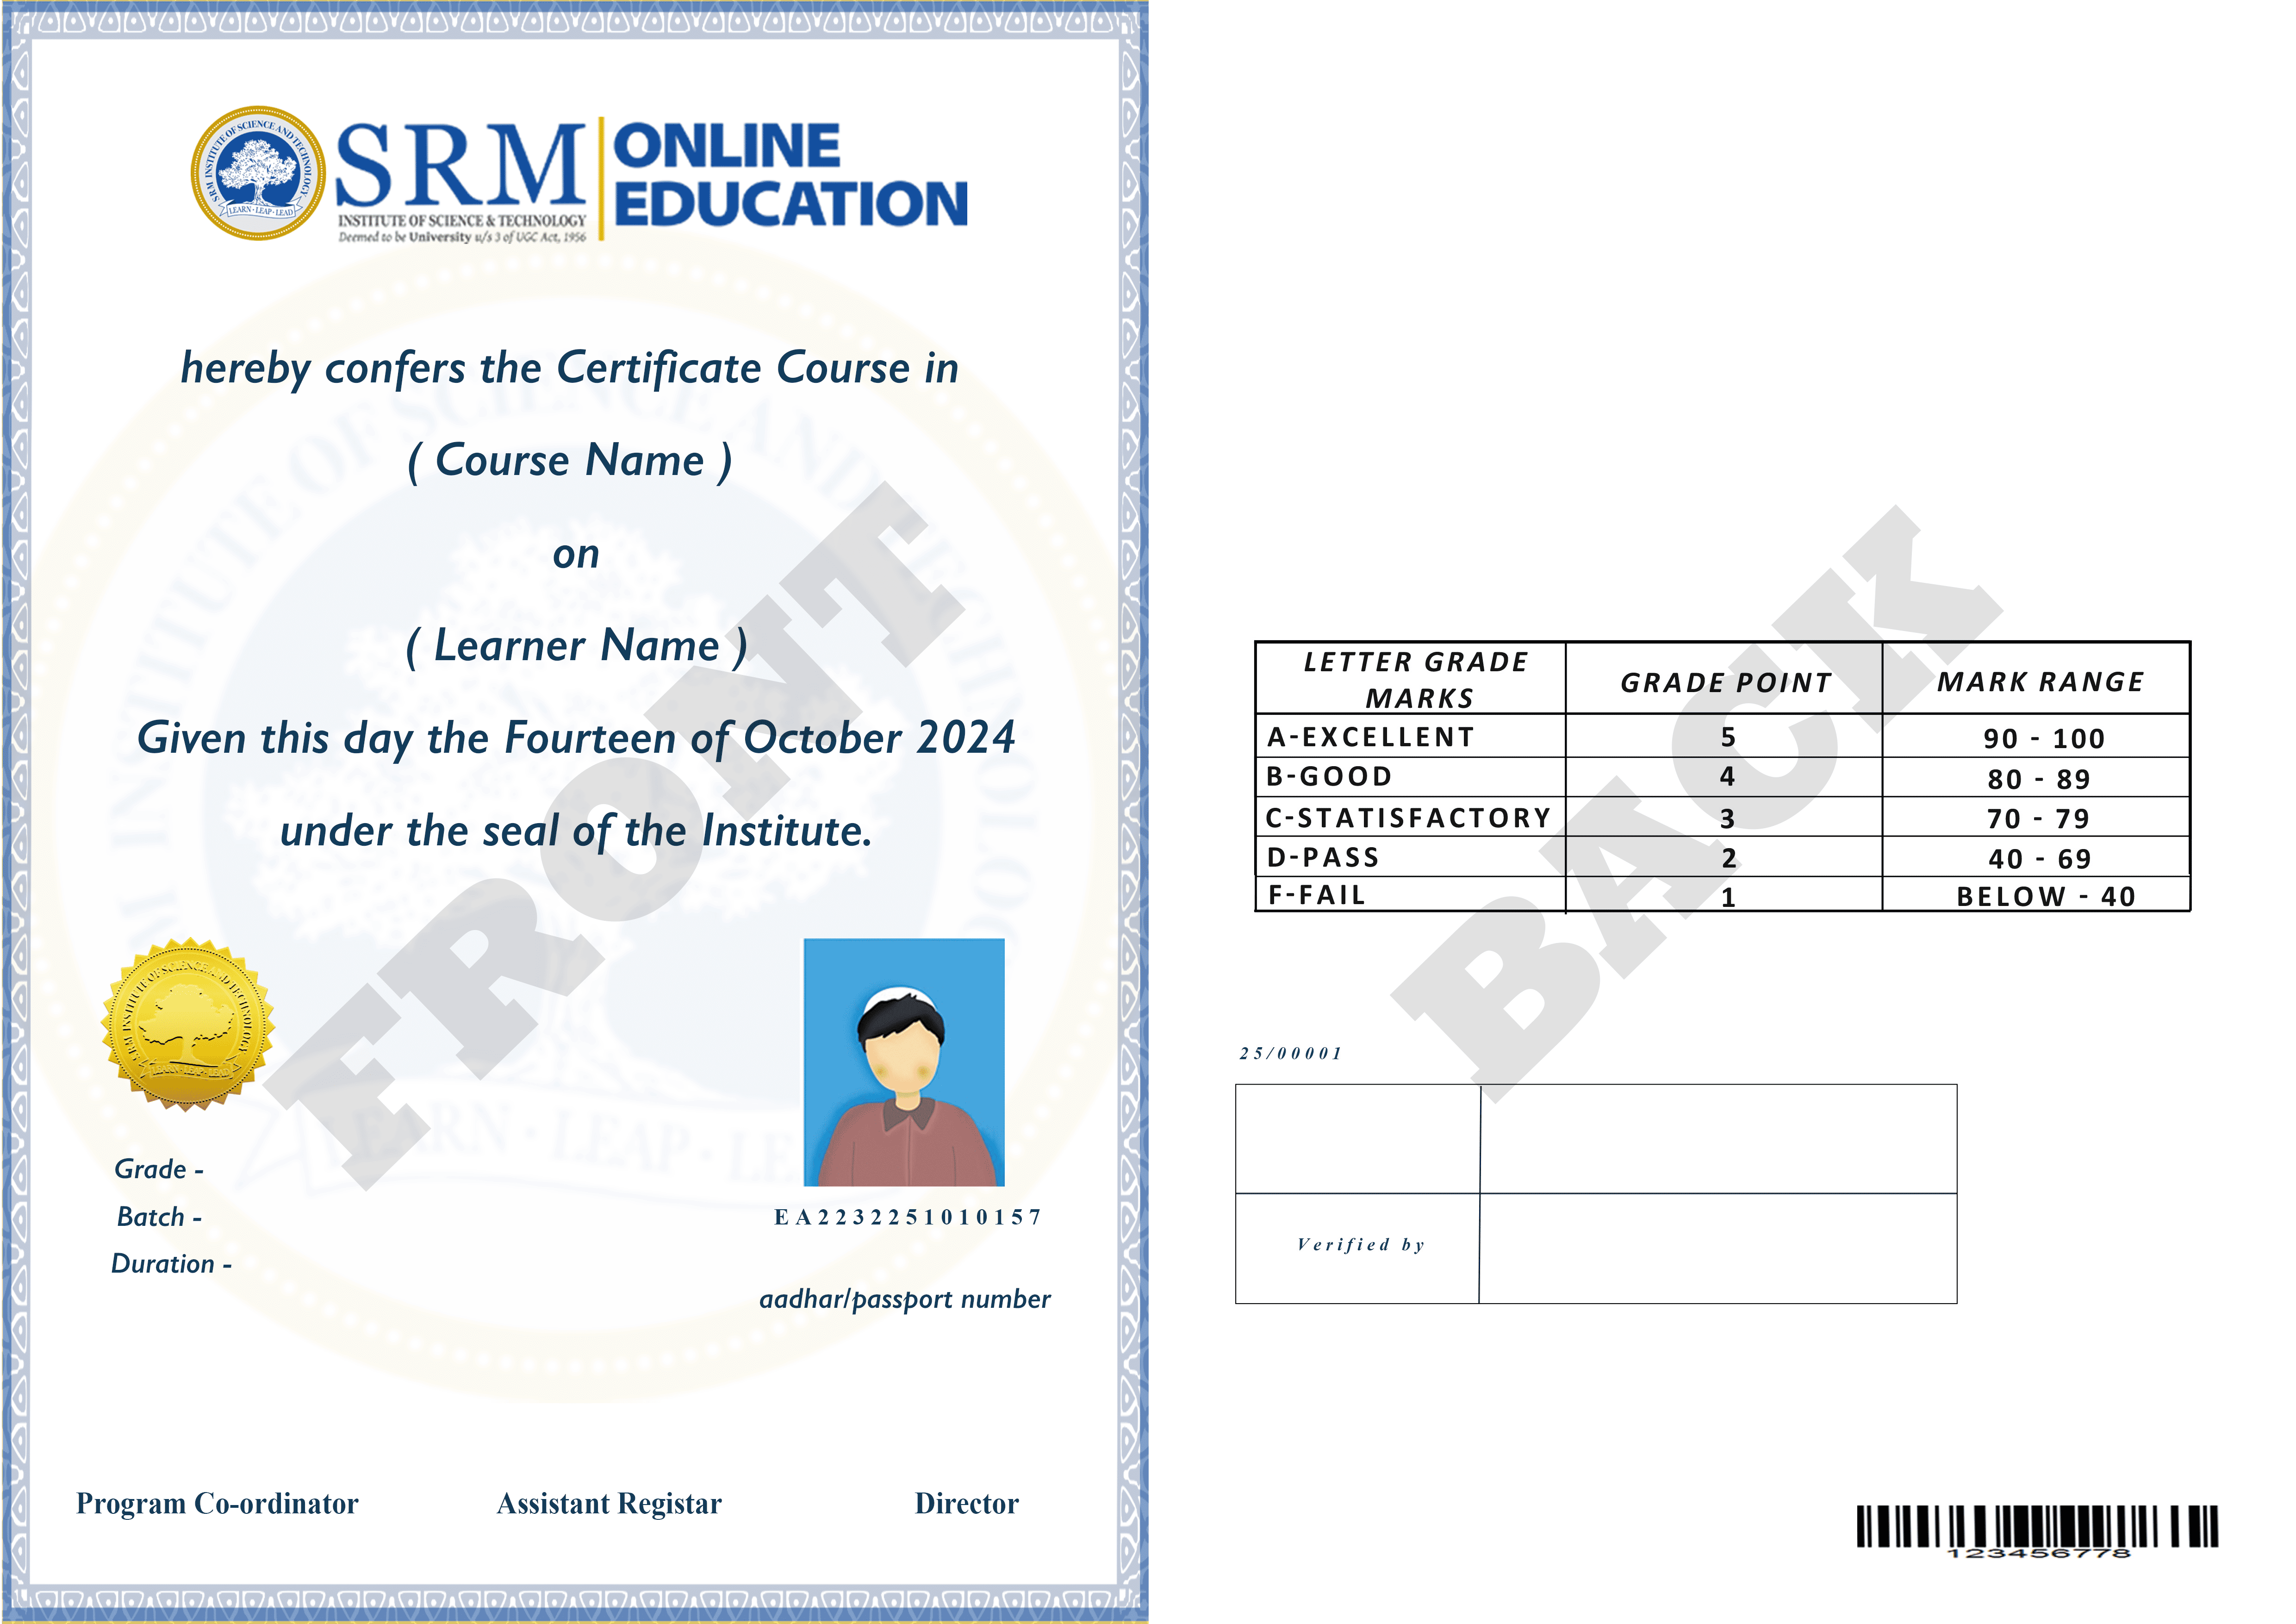The height and width of the screenshot is (1624, 2296).
Task: Select the 'B-GOOD' table cell
Action: click(x=1411, y=777)
